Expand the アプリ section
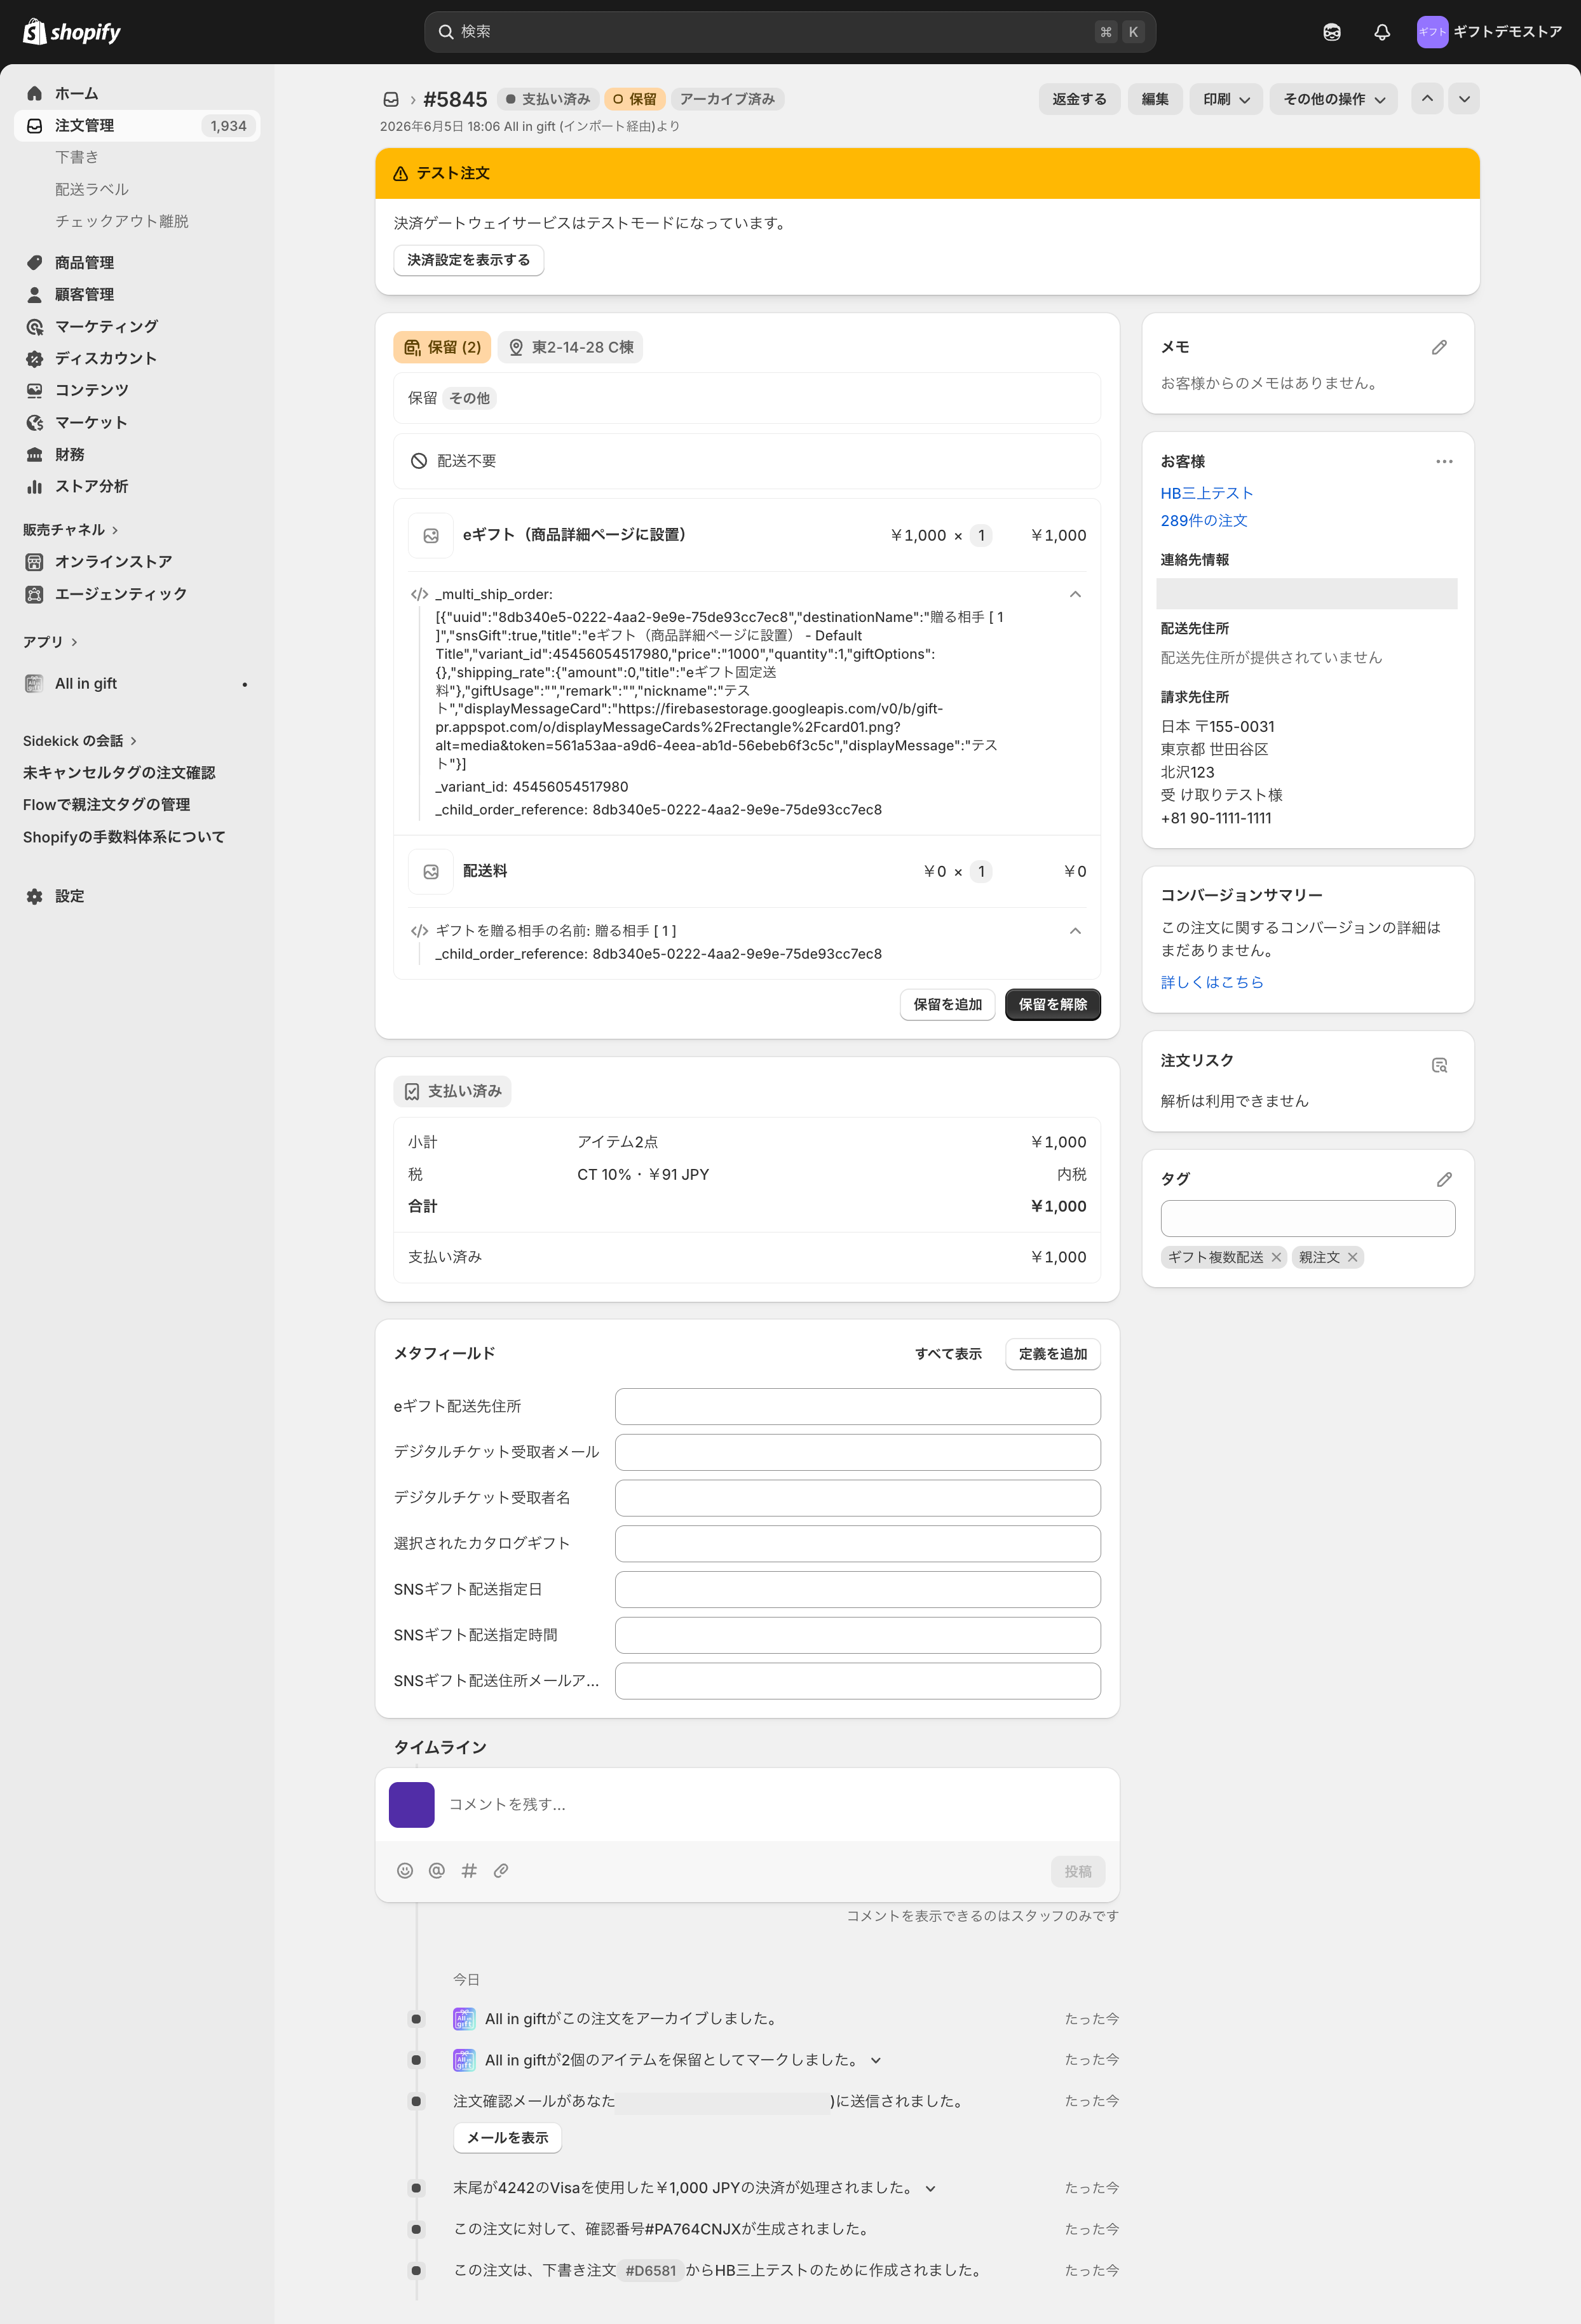Viewport: 1581px width, 2324px height. tap(50, 641)
